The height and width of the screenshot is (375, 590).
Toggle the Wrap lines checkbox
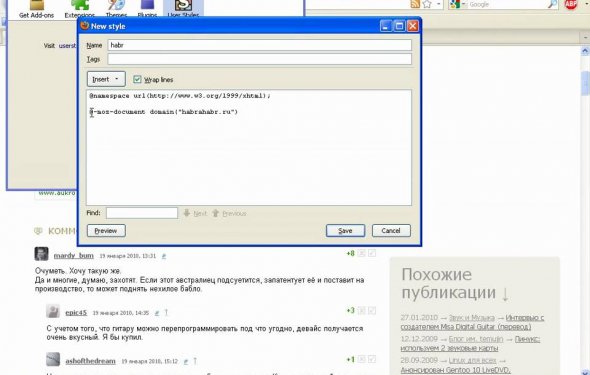point(137,79)
